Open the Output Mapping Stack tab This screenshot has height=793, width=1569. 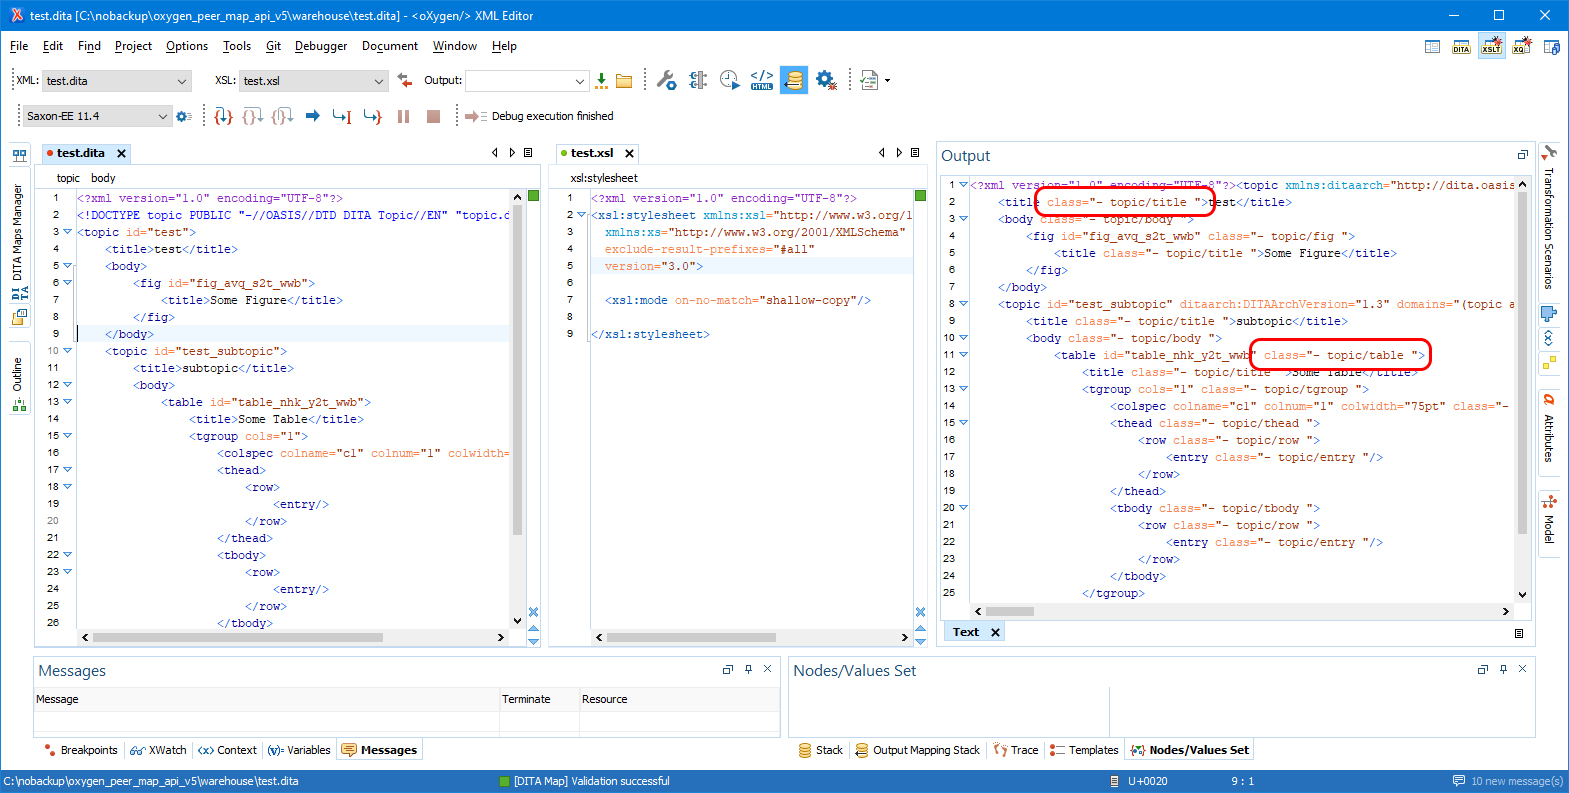tap(917, 750)
